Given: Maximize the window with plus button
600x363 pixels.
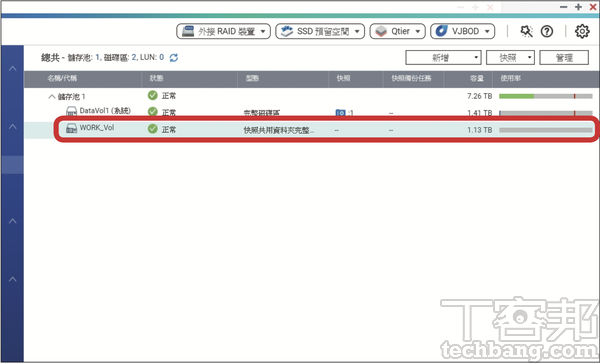Looking at the screenshot, I should (579, 7).
